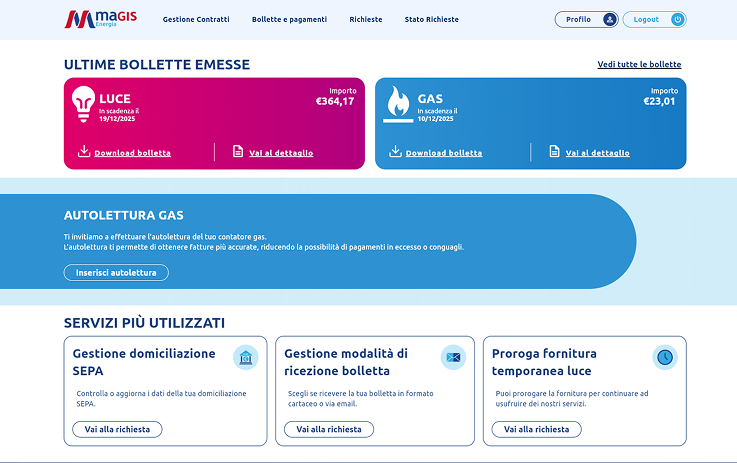Open the Stato Richieste page

coord(431,19)
